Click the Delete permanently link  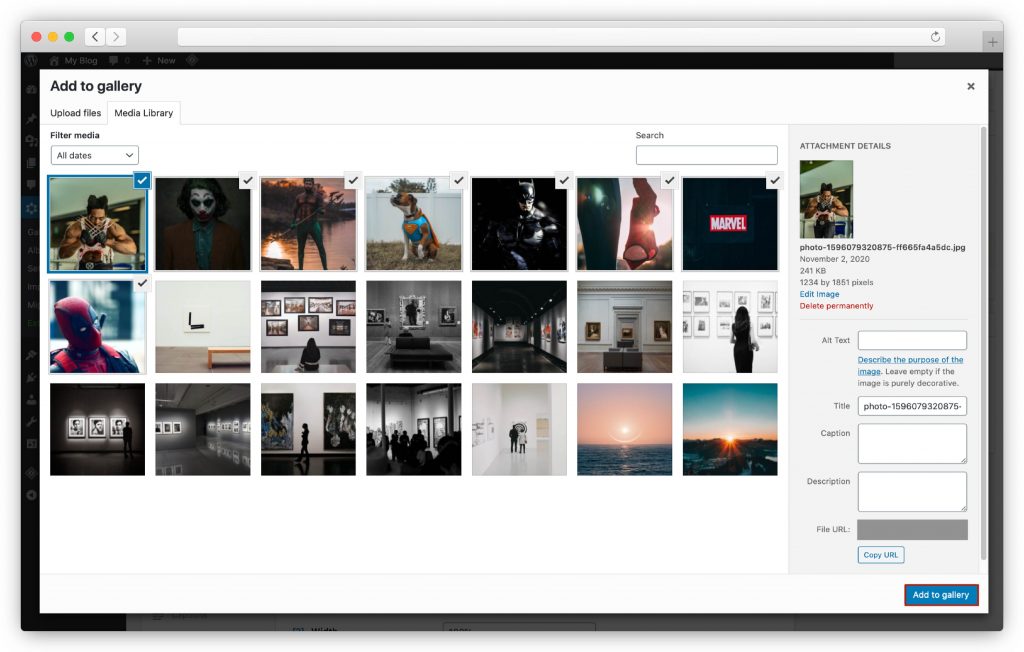836,306
